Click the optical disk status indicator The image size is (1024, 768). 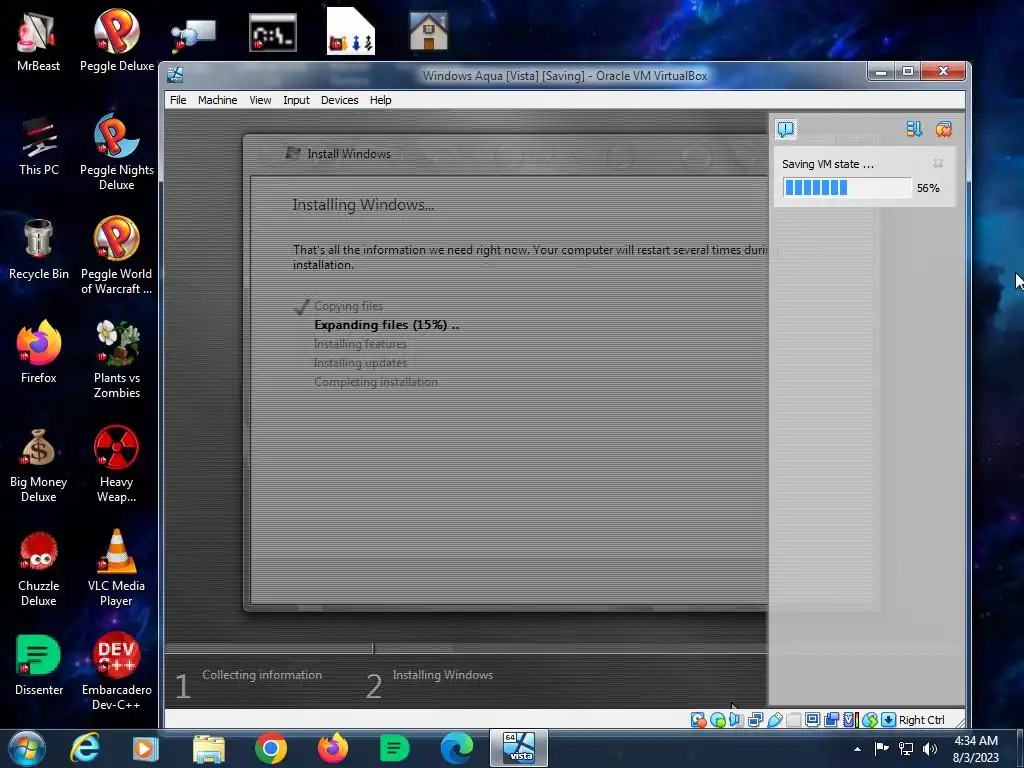(718, 720)
